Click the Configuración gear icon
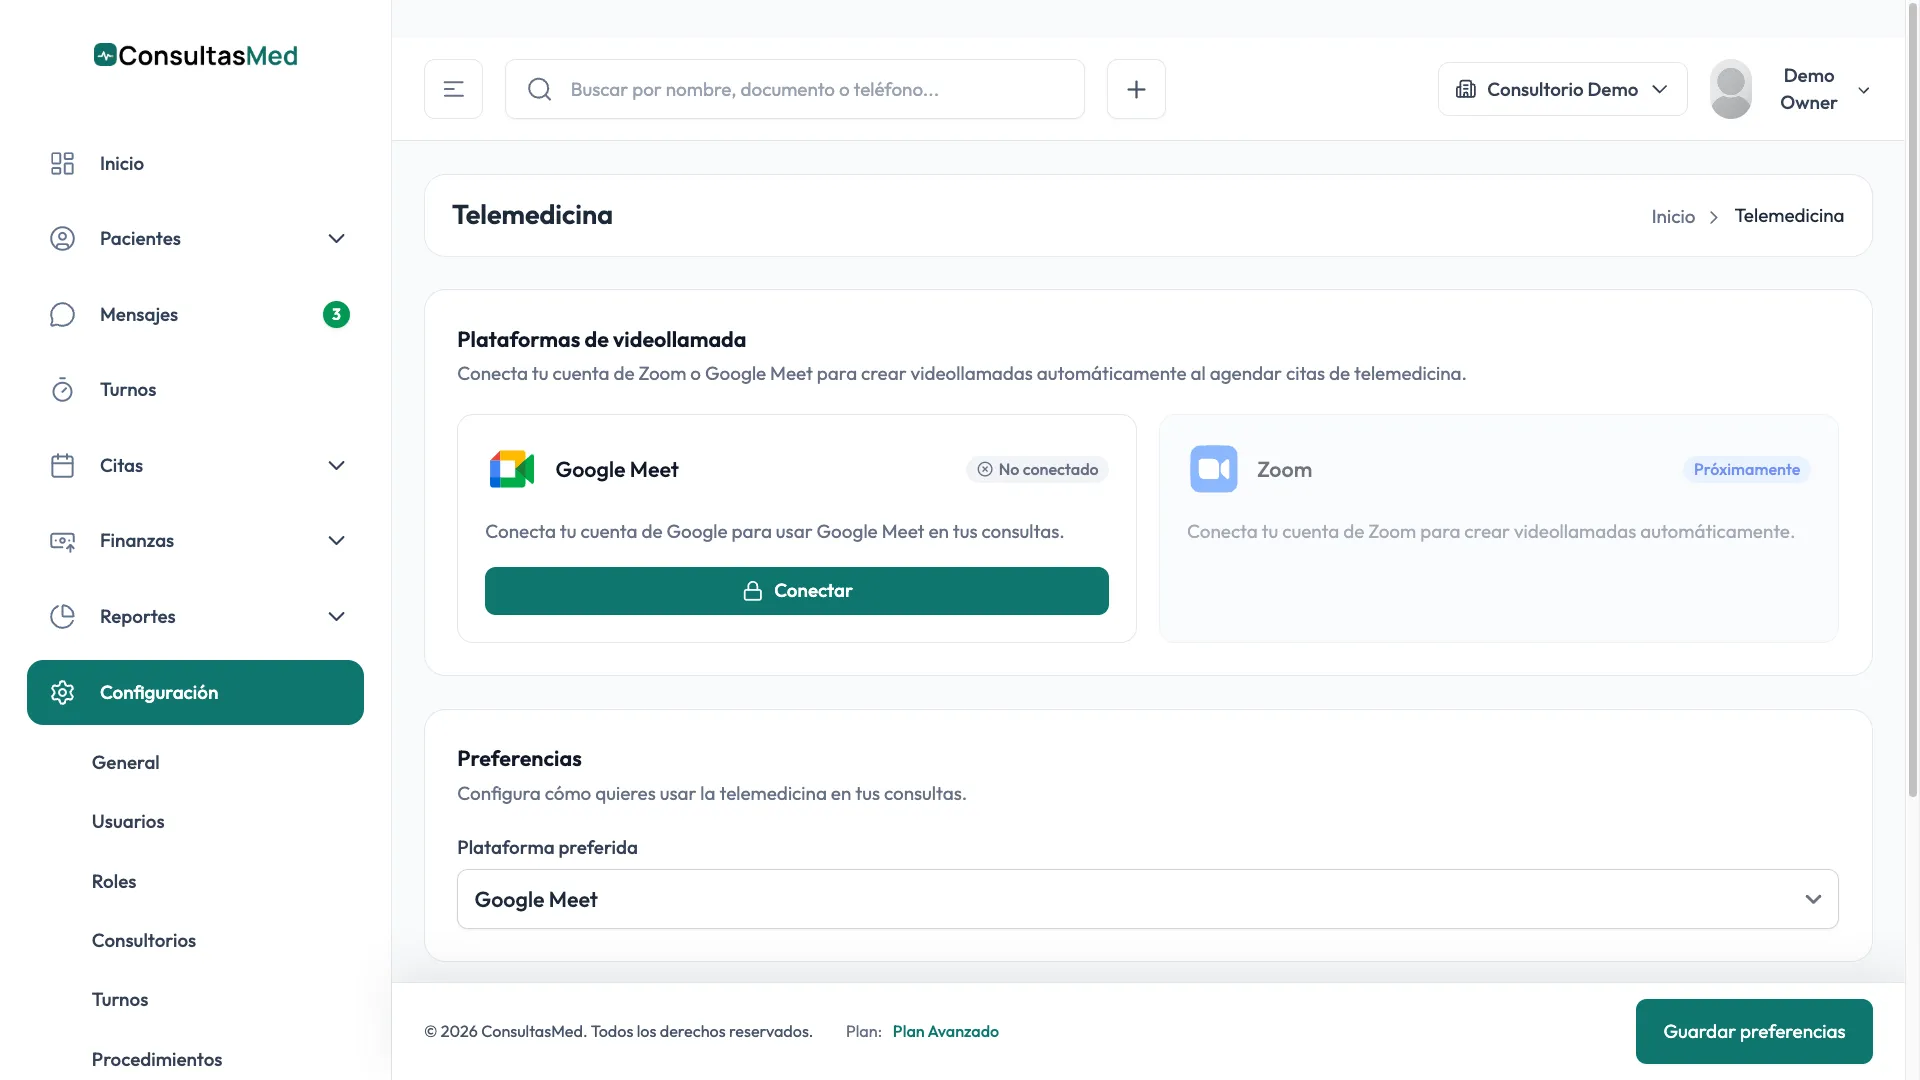This screenshot has width=1920, height=1080. pos(62,692)
